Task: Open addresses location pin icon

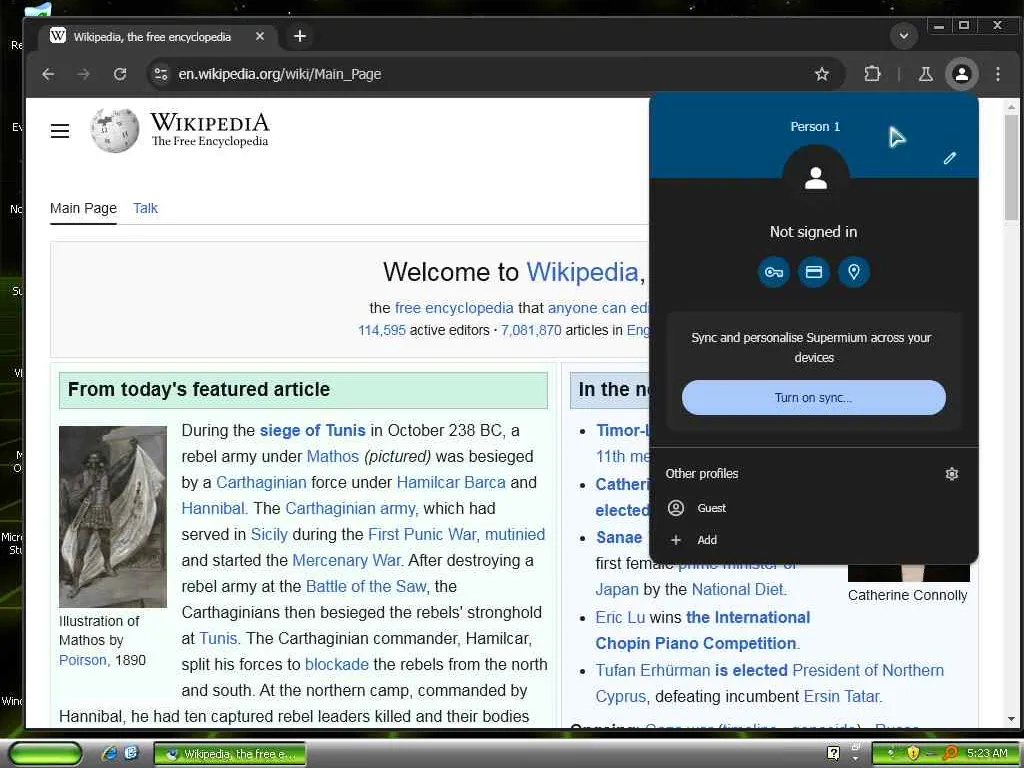Action: pyautogui.click(x=854, y=272)
